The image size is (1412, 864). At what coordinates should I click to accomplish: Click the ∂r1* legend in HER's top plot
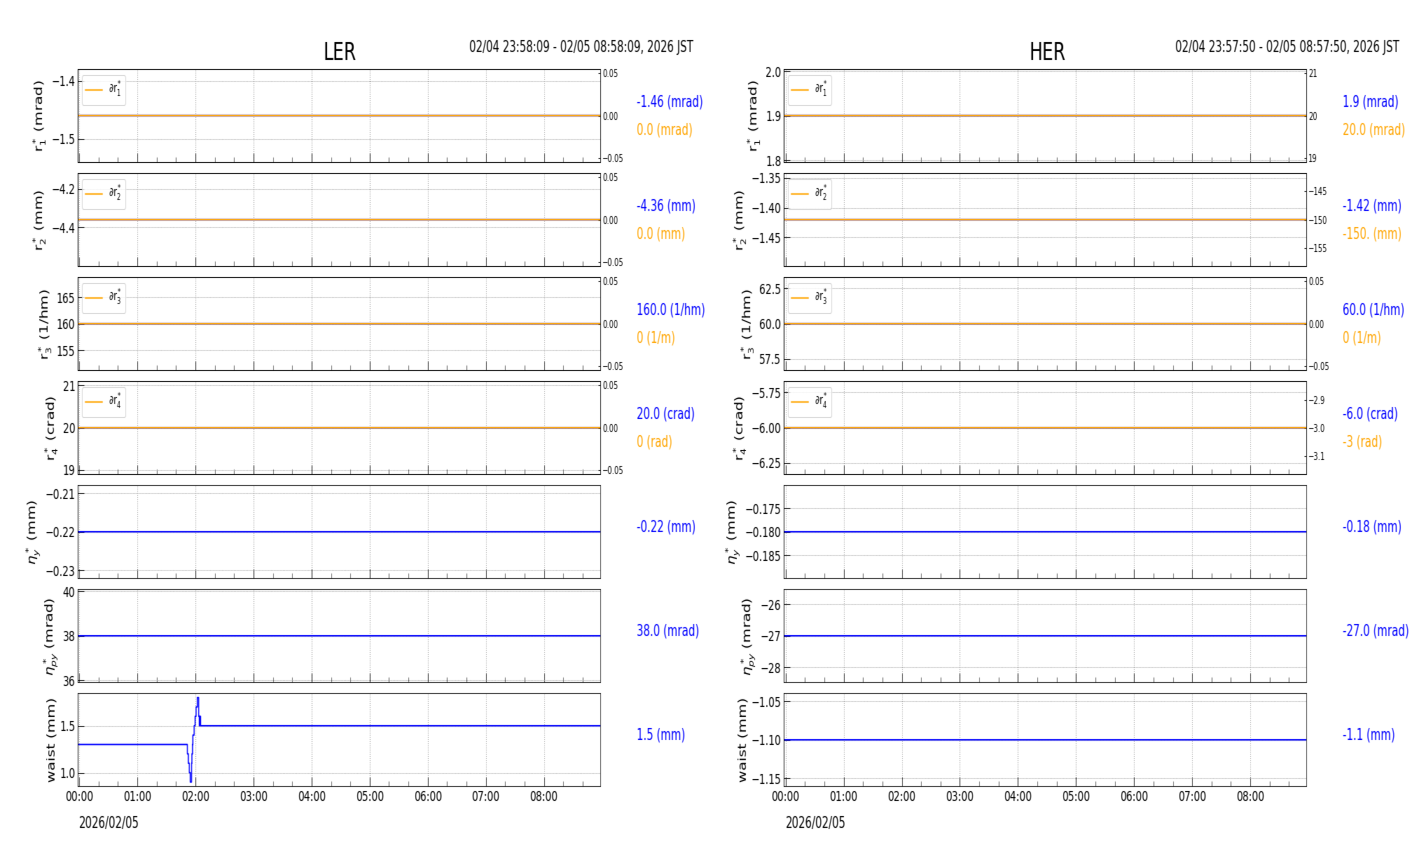pyautogui.click(x=810, y=90)
